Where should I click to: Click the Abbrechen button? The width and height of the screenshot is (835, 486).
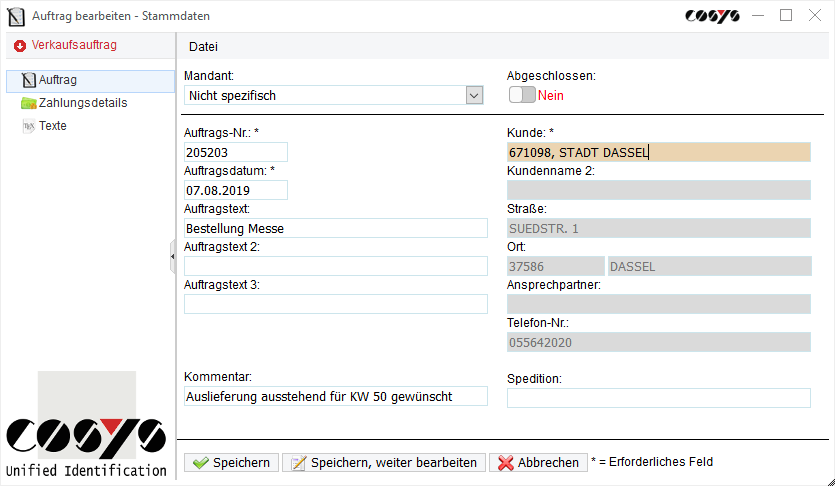tap(538, 463)
